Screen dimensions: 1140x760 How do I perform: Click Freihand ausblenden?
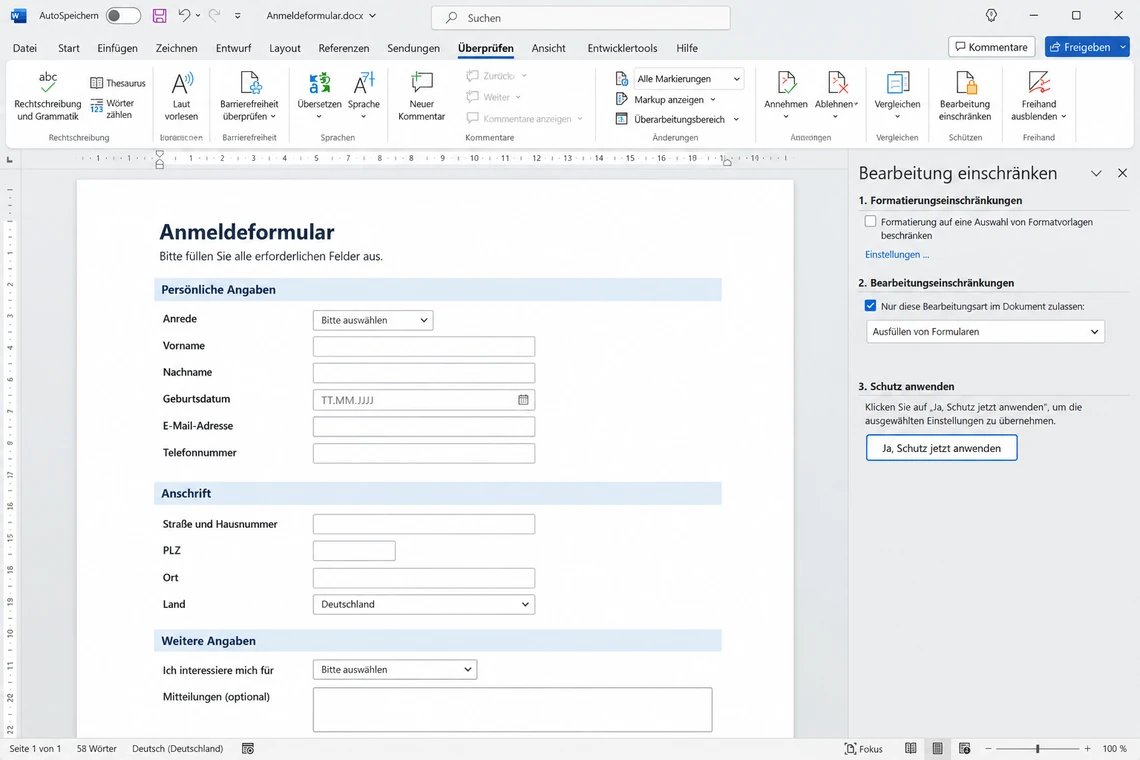point(1038,95)
